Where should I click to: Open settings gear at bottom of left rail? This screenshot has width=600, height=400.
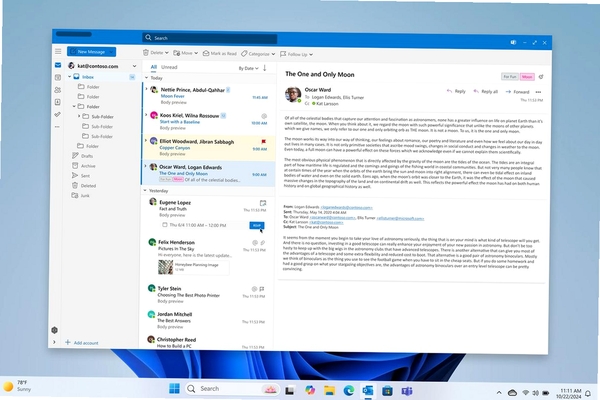pyautogui.click(x=55, y=330)
